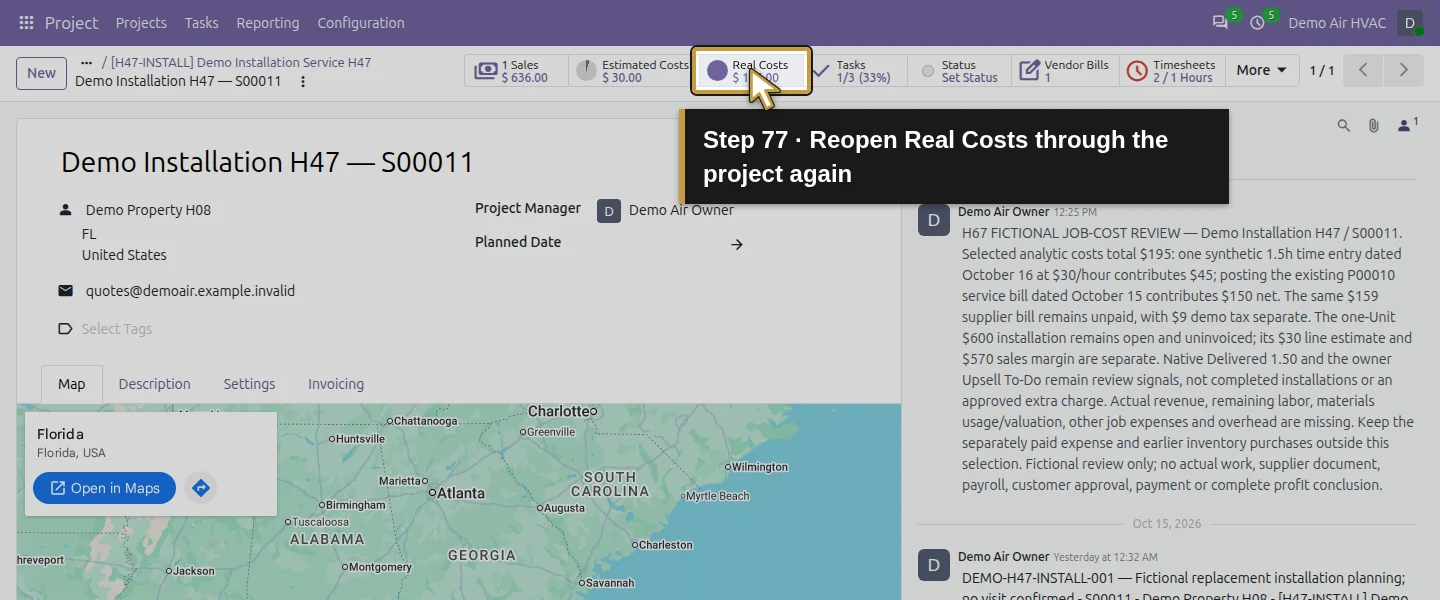
Task: Open the activities clock icon
Action: tap(1257, 22)
